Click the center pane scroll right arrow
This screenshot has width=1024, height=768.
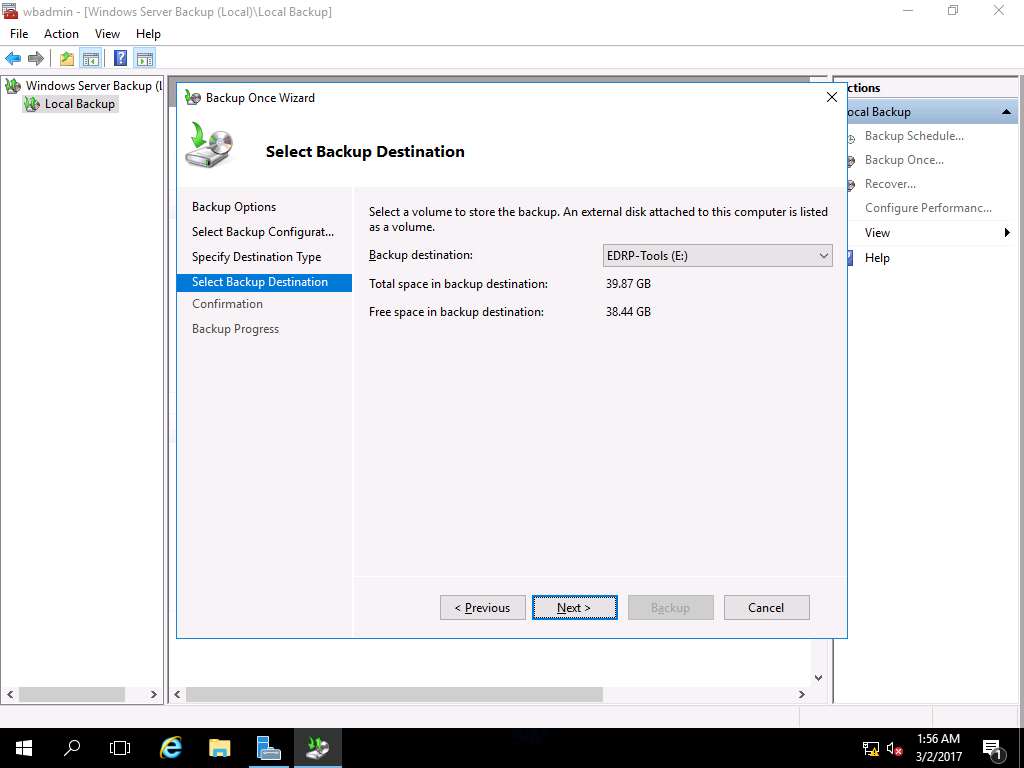801,694
